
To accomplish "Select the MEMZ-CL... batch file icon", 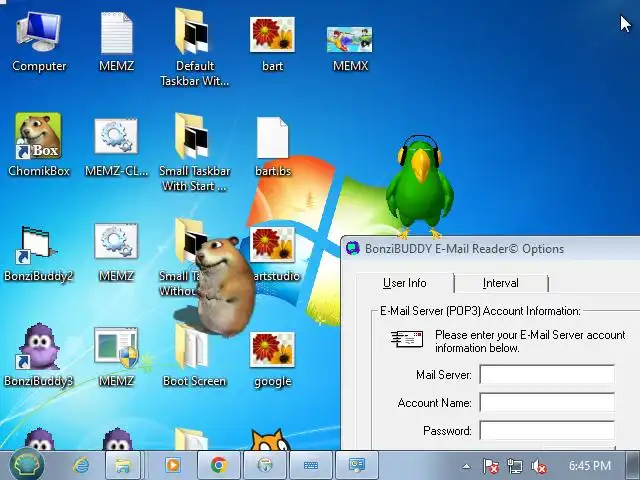I will [116, 147].
